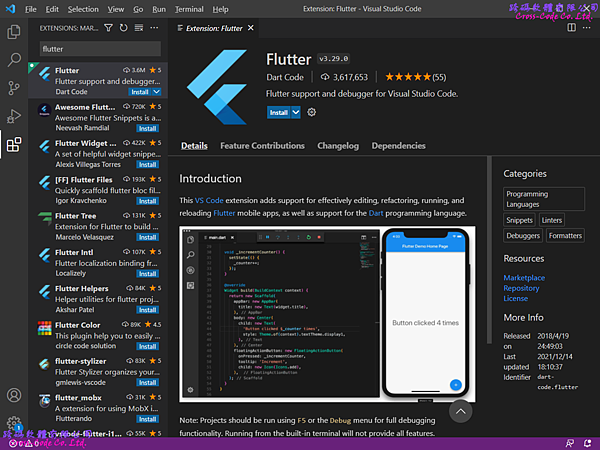Open editor more actions ellipsis
Viewport: 600px width, 450px height.
[x=587, y=28]
